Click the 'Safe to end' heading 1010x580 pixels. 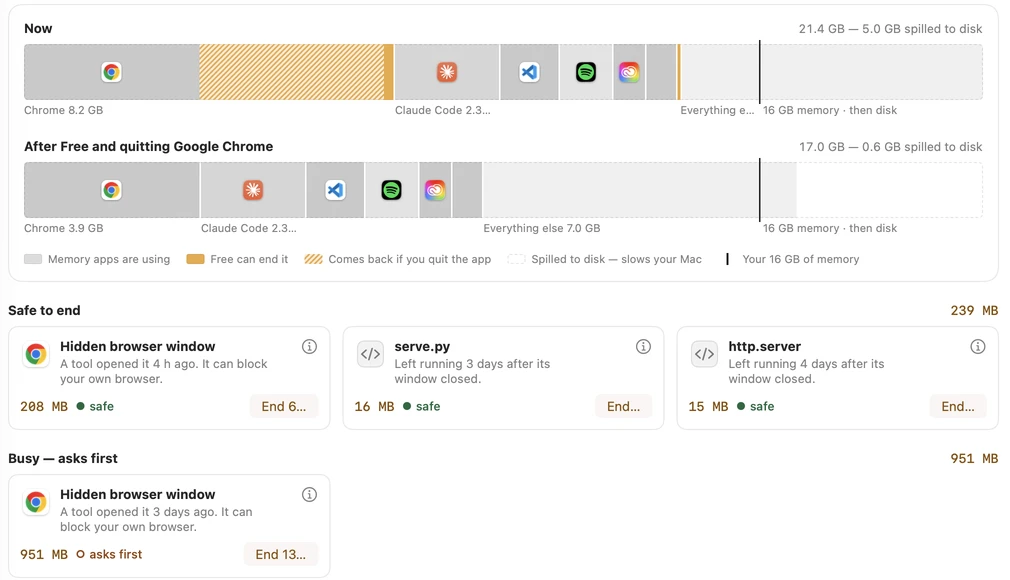[x=44, y=311]
